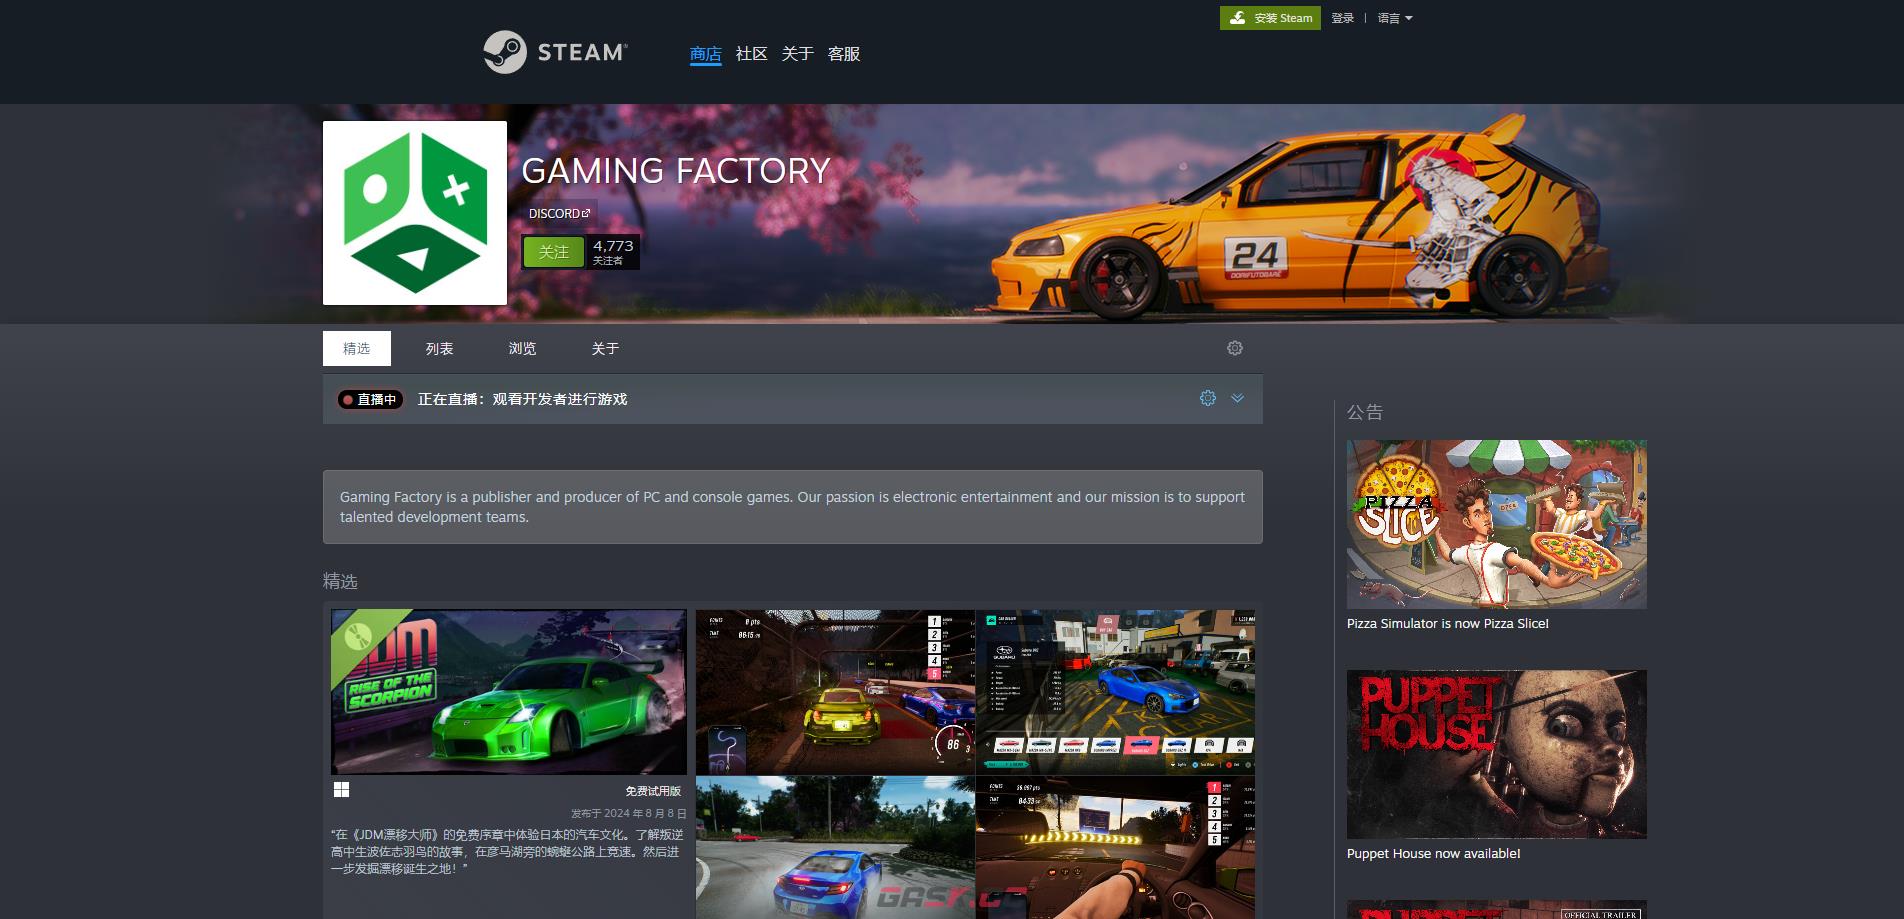This screenshot has height=919, width=1904.
Task: Switch to the 浏览 tab
Action: point(522,349)
